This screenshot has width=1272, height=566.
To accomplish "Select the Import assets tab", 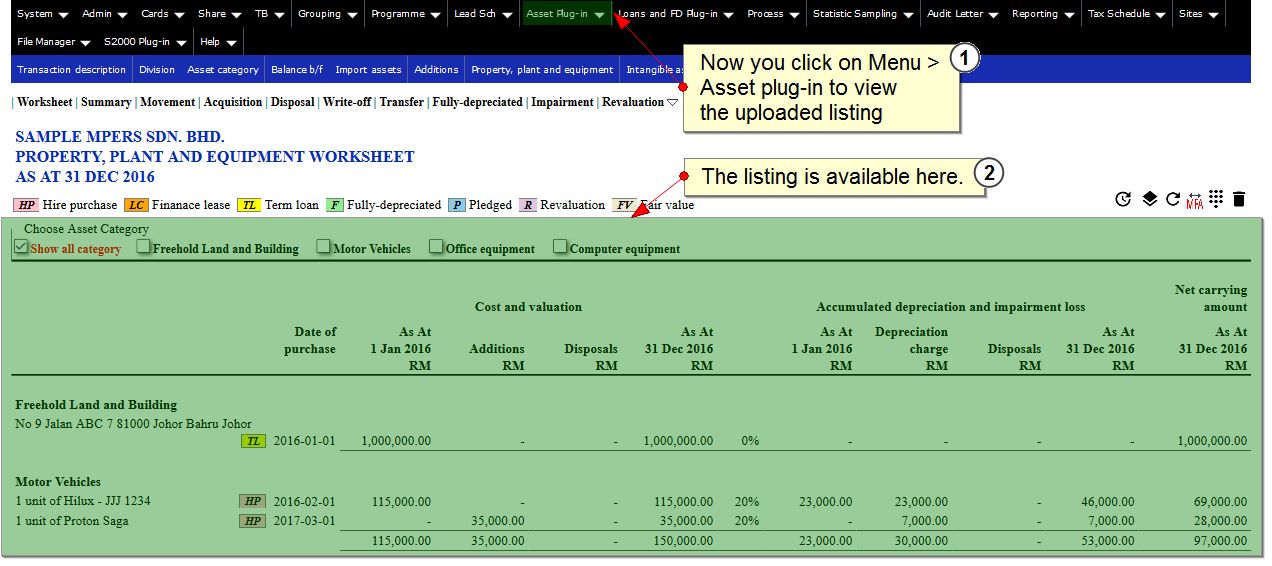I will point(368,70).
